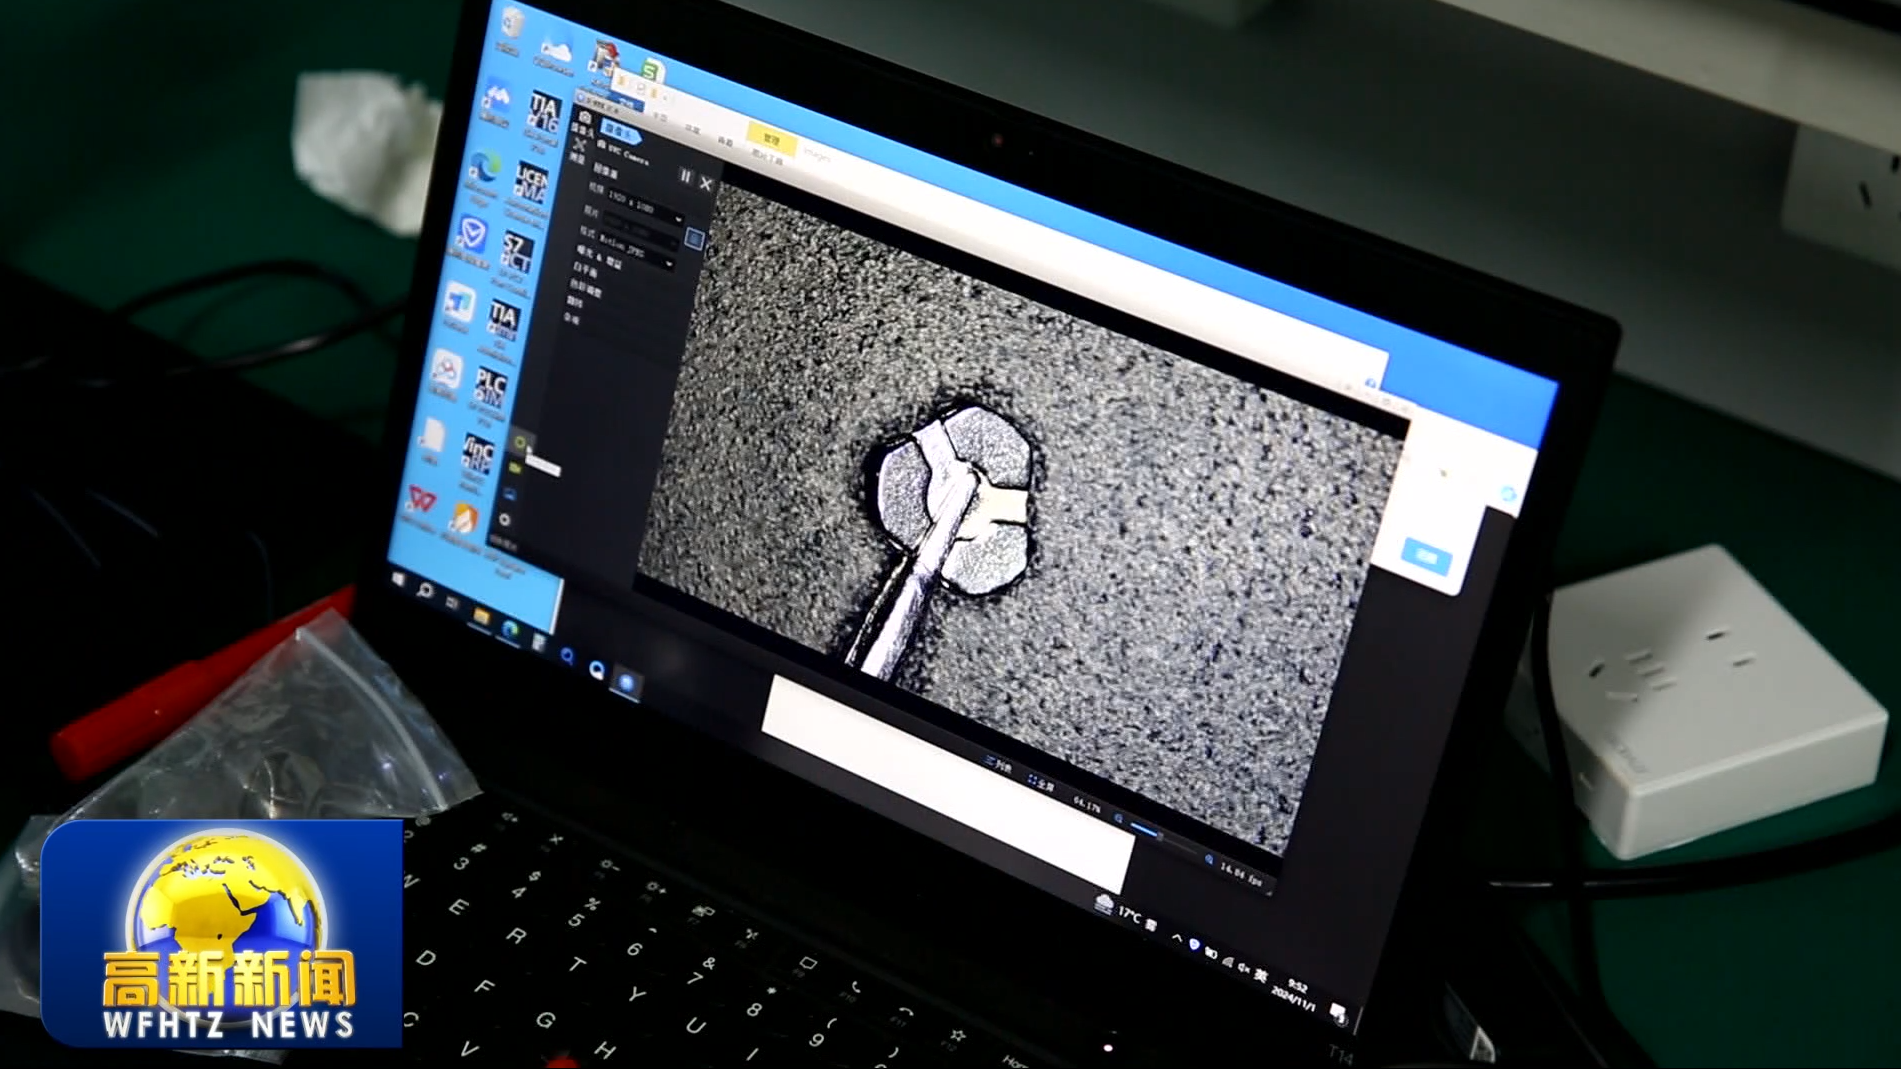
Task: Open the gear settings icon in camera sidebar
Action: 504,520
